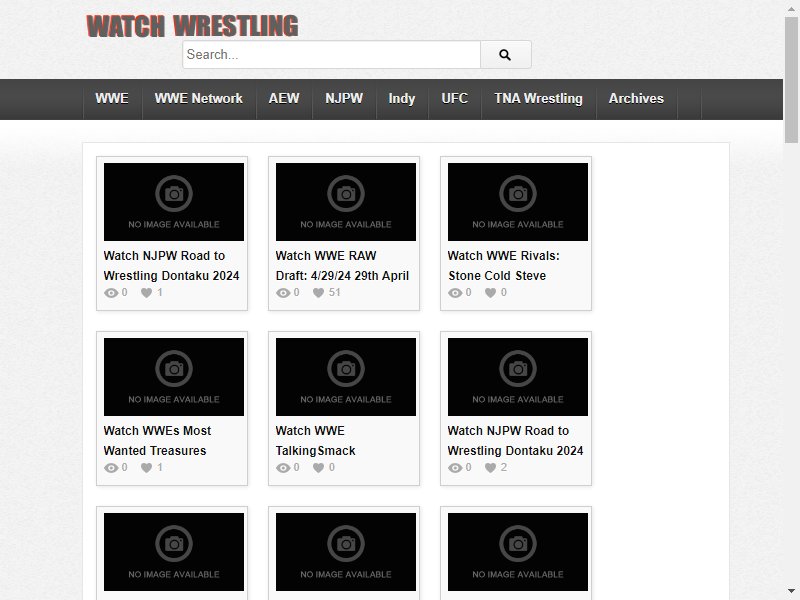Open the Archives menu item

coord(636,98)
